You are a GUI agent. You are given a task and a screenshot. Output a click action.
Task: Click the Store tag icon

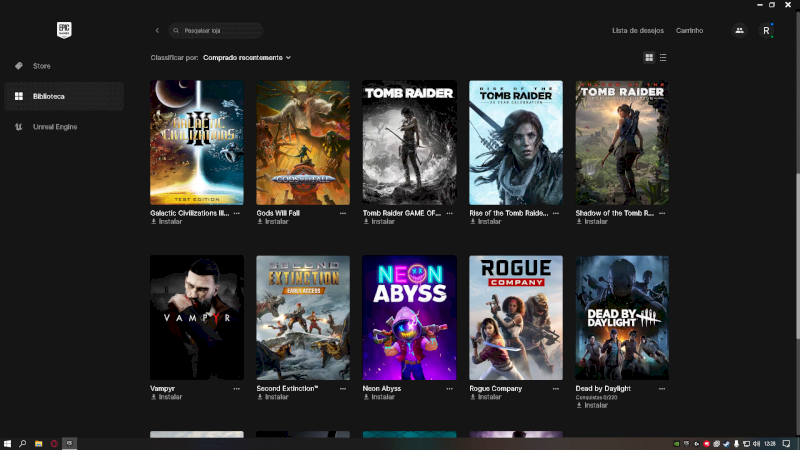pyautogui.click(x=18, y=66)
